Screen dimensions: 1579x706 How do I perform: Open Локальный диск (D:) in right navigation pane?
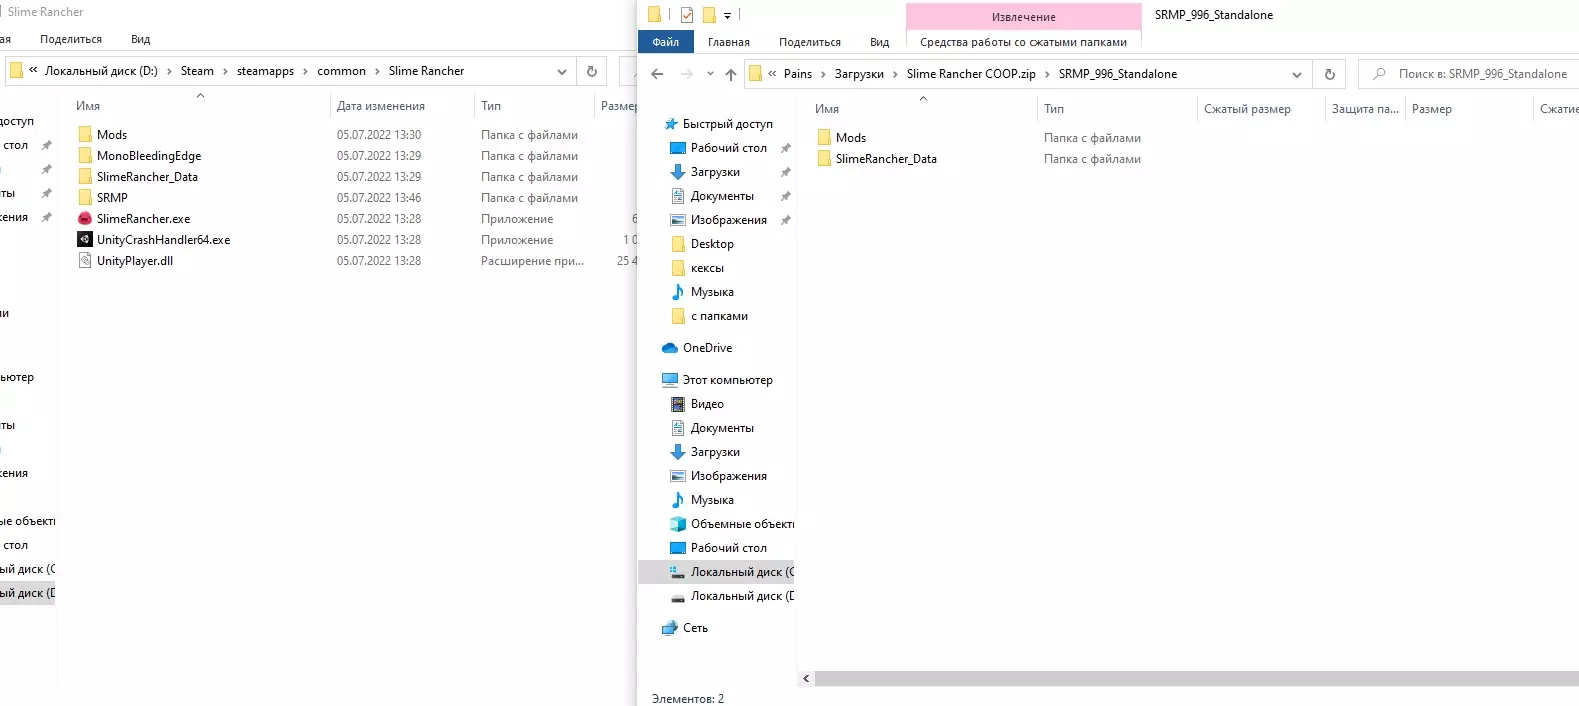point(742,596)
